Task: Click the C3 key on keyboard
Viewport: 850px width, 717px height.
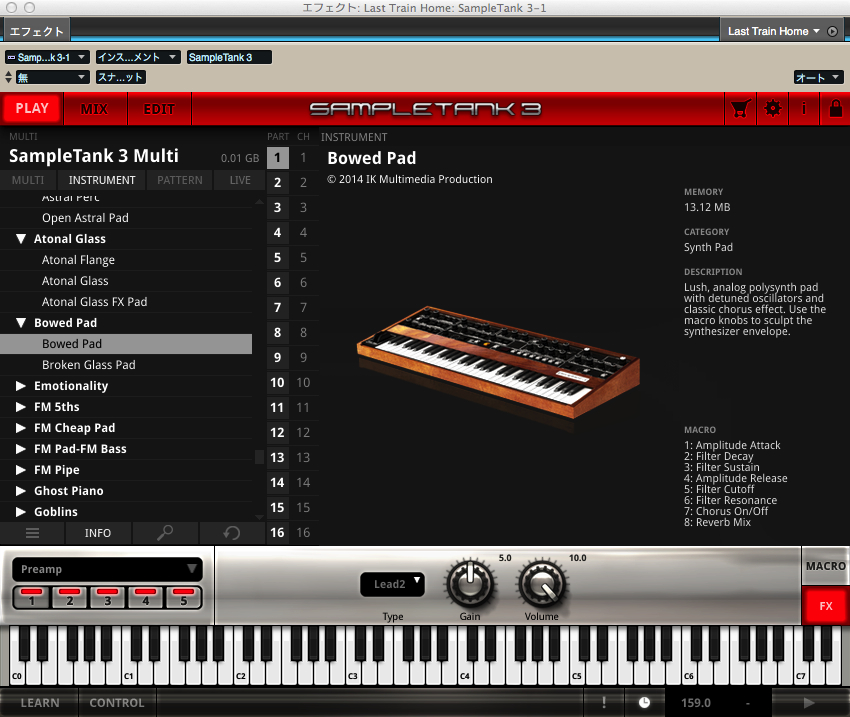Action: 353,672
